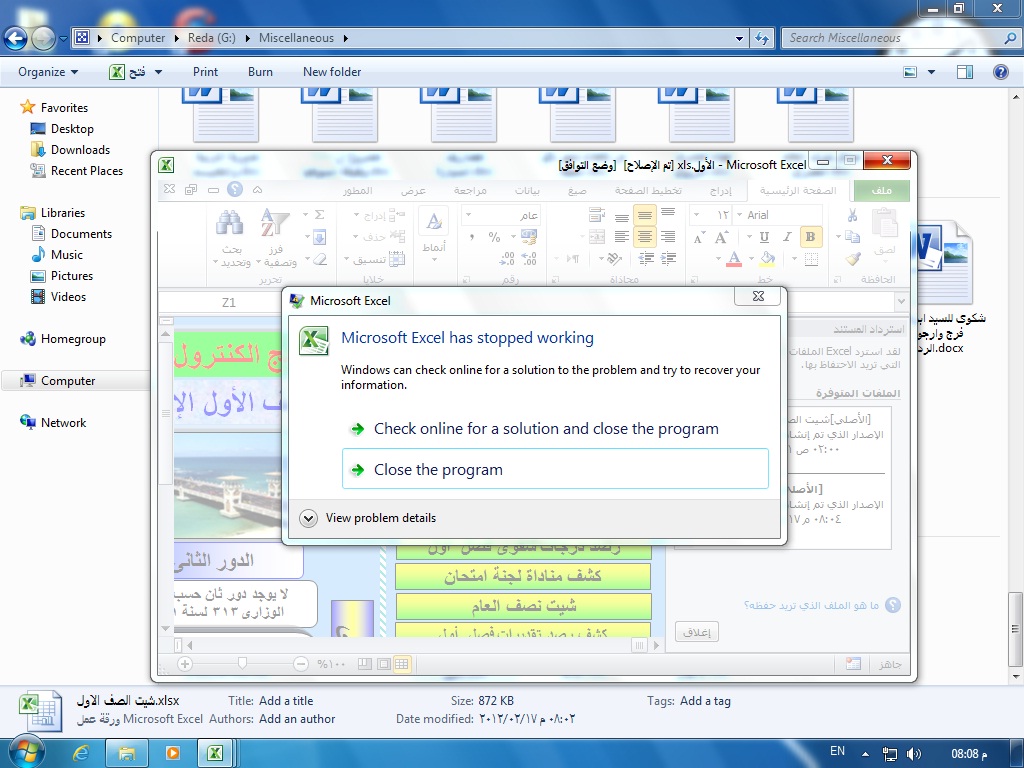Toggle Middle vertical alignment in Excel

pos(645,215)
